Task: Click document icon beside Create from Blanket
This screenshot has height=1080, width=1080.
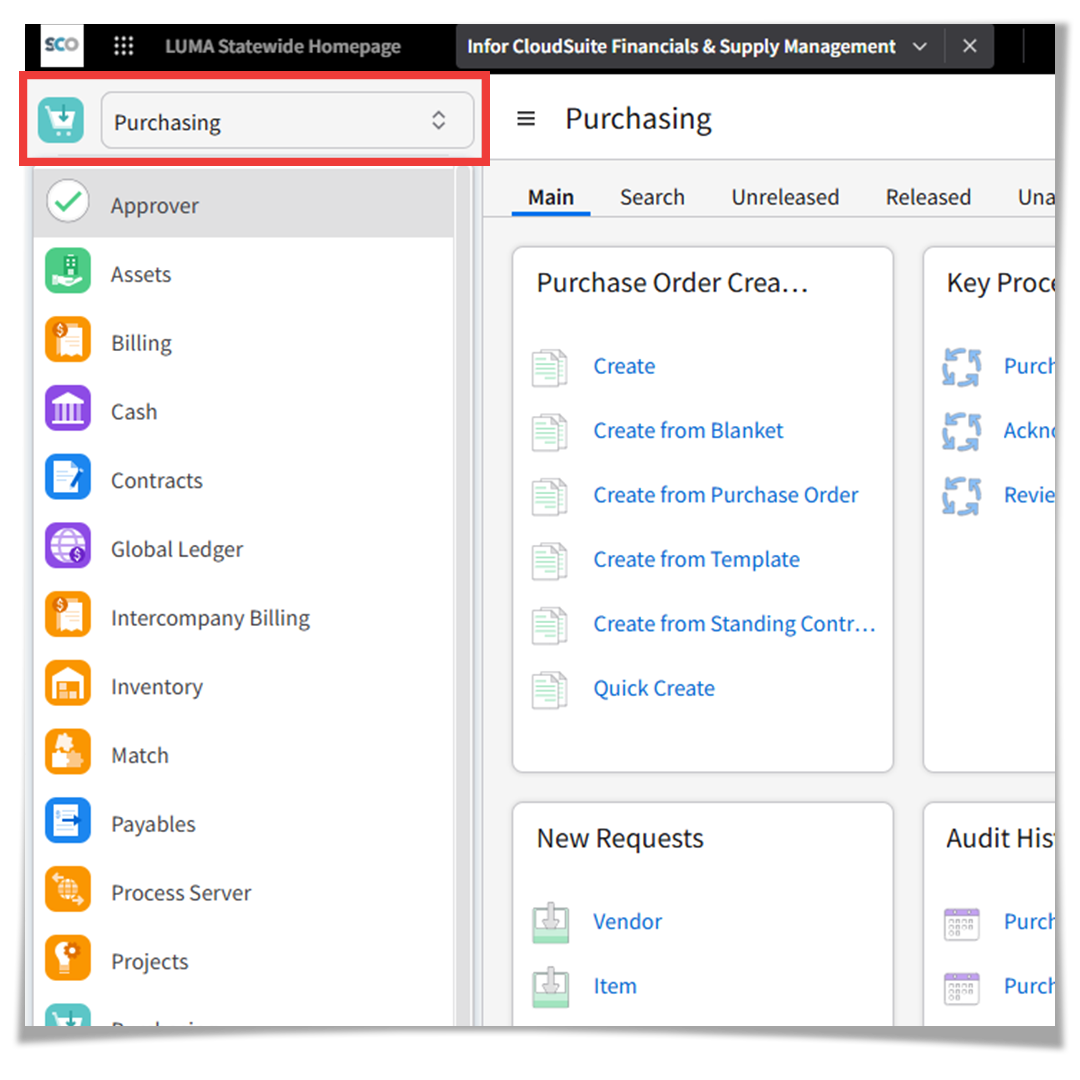Action: 550,433
